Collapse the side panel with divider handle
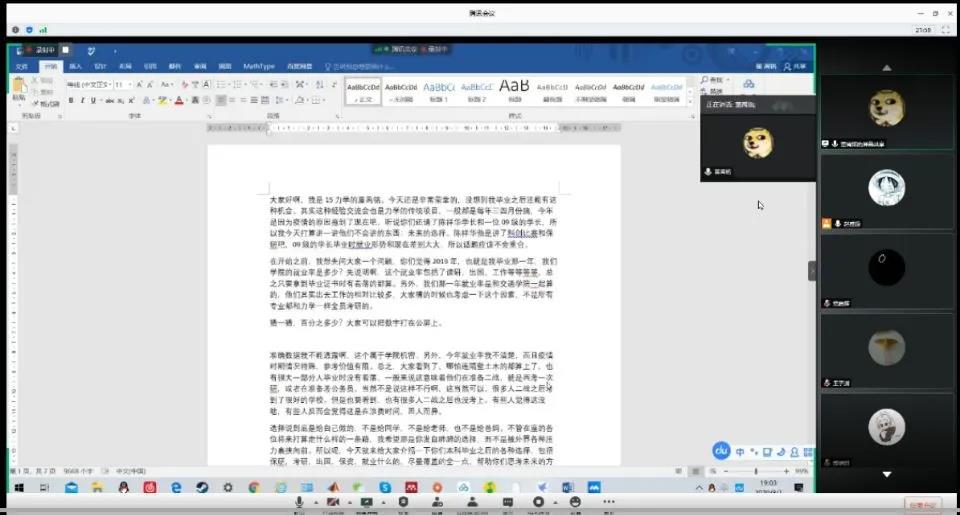 [812, 271]
